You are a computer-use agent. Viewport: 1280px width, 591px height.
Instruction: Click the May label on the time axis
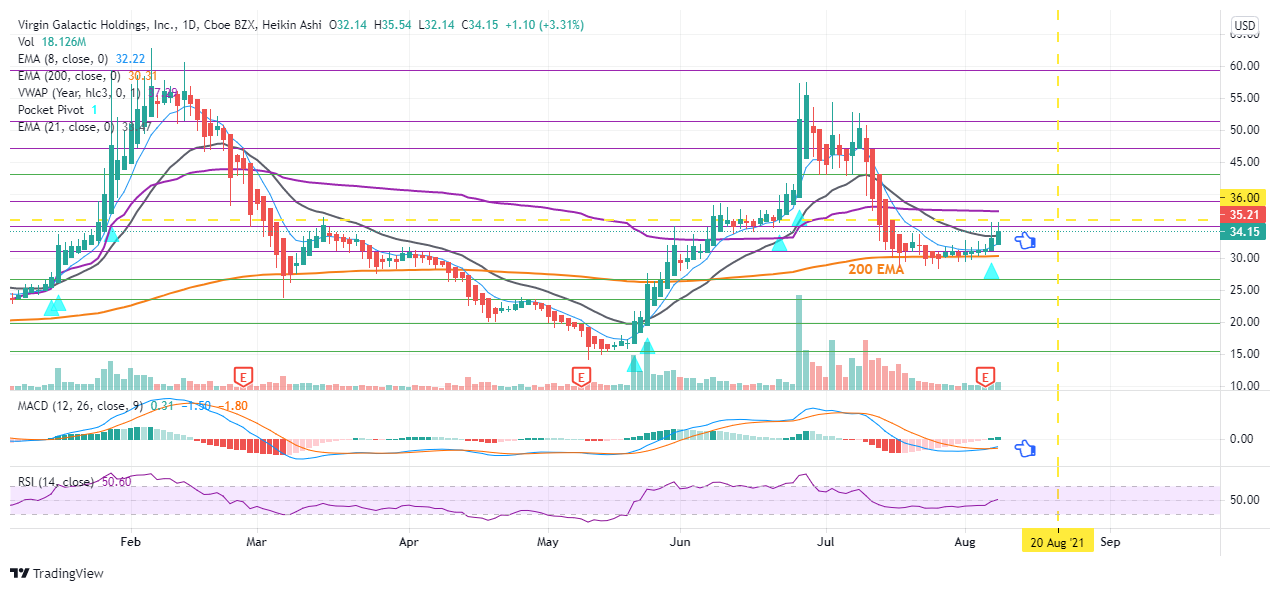[547, 542]
